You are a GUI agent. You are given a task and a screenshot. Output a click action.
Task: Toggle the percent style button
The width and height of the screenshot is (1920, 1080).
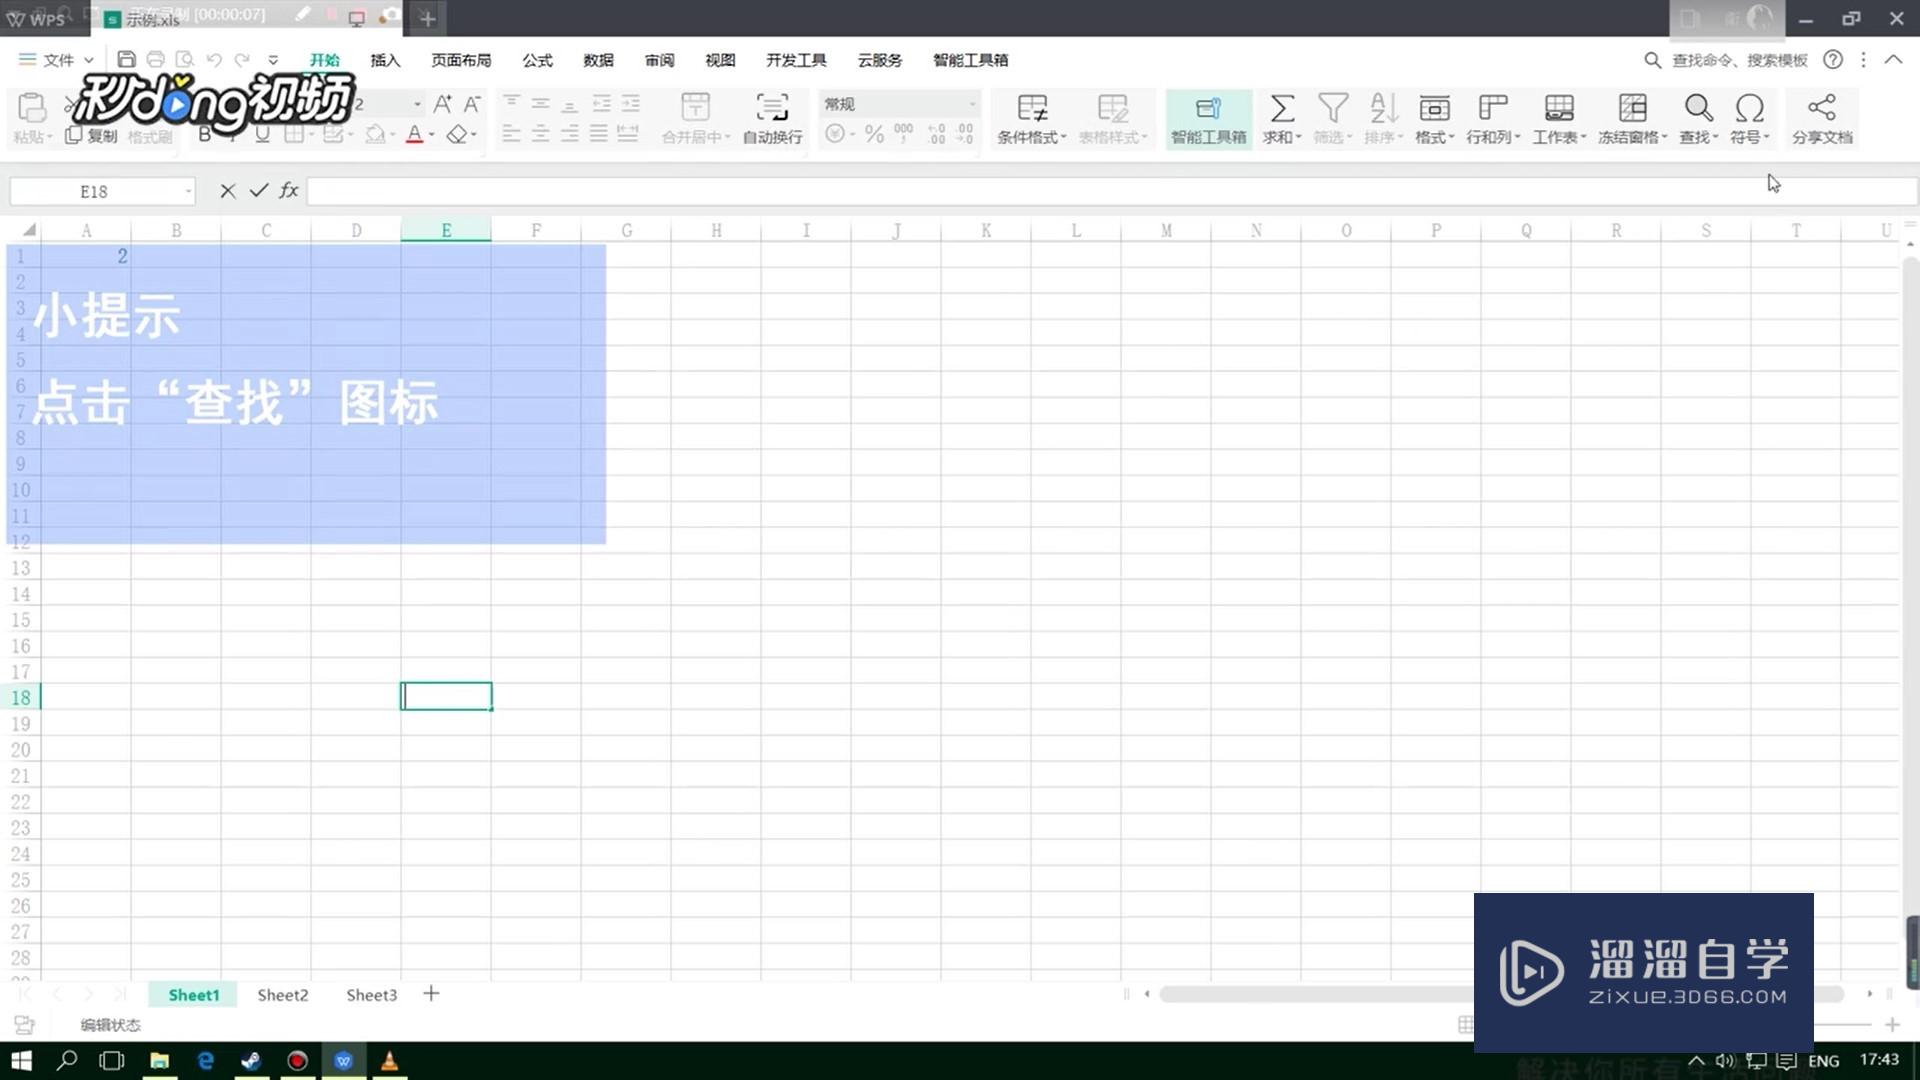coord(874,134)
